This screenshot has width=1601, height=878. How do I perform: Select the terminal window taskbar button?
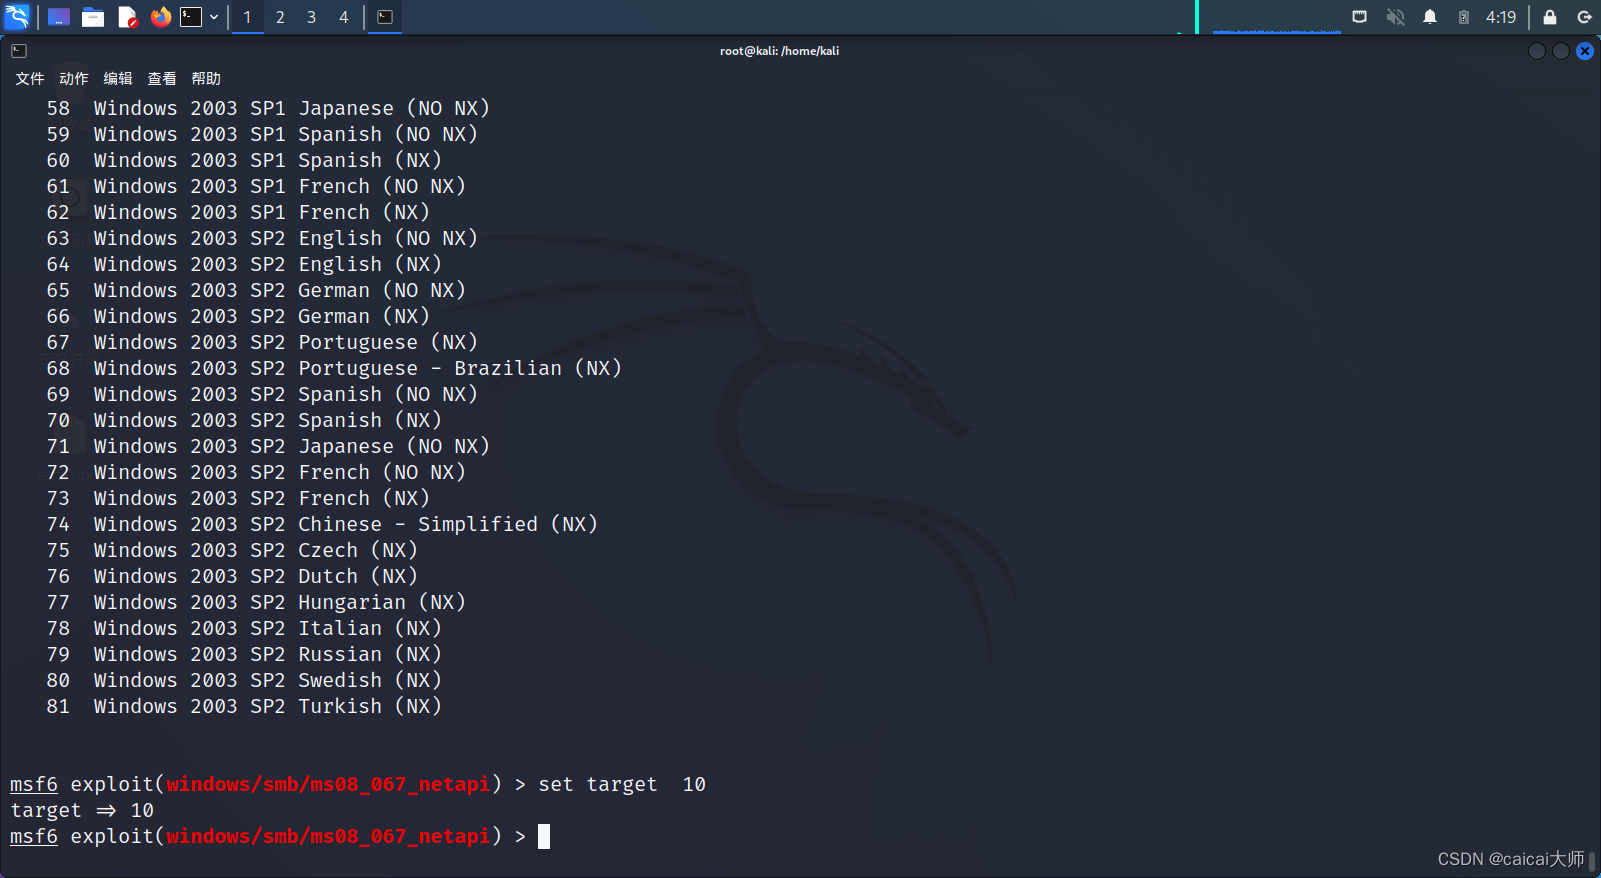[385, 17]
